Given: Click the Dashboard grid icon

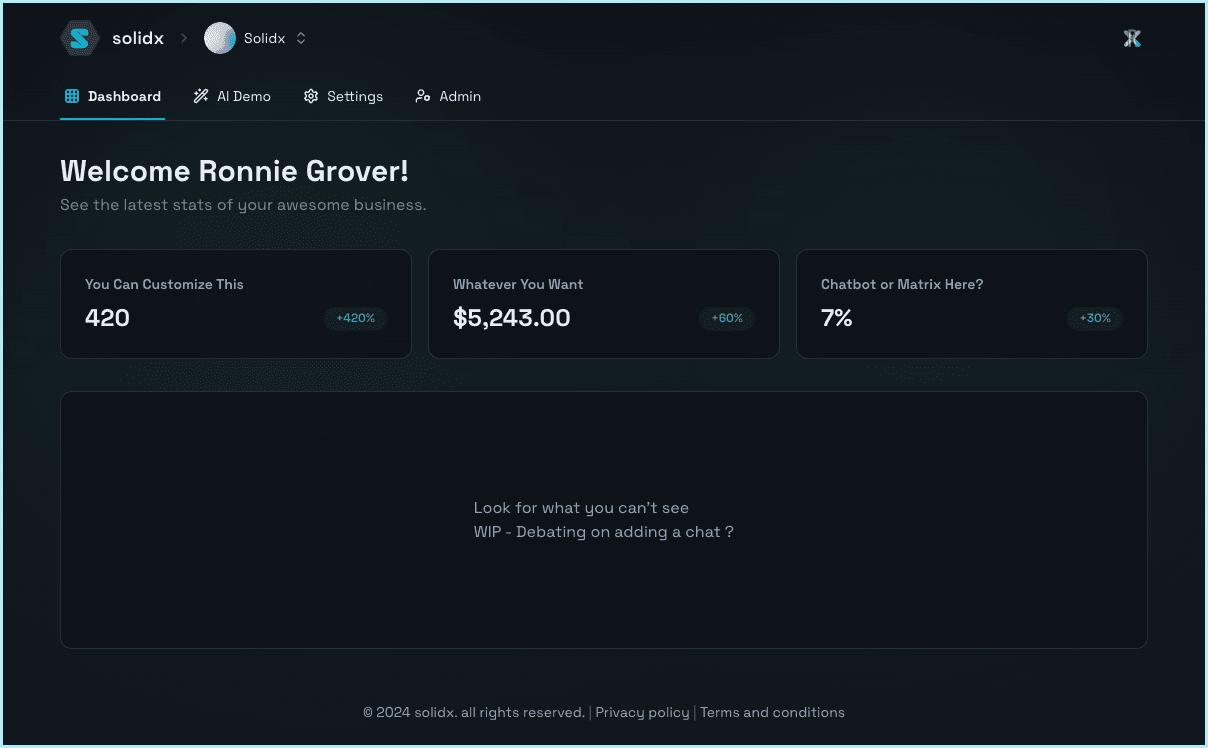Looking at the screenshot, I should 72,97.
